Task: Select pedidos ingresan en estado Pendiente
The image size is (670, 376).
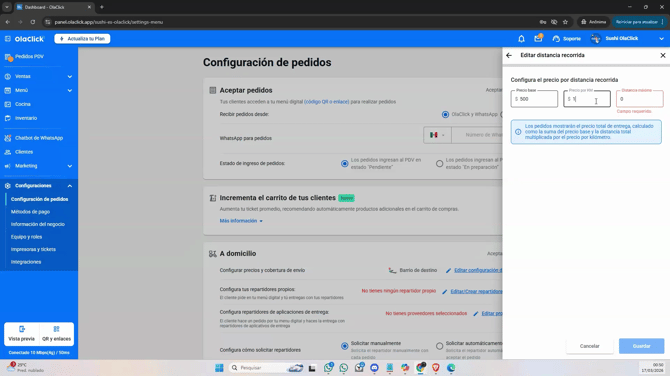Action: (x=344, y=164)
